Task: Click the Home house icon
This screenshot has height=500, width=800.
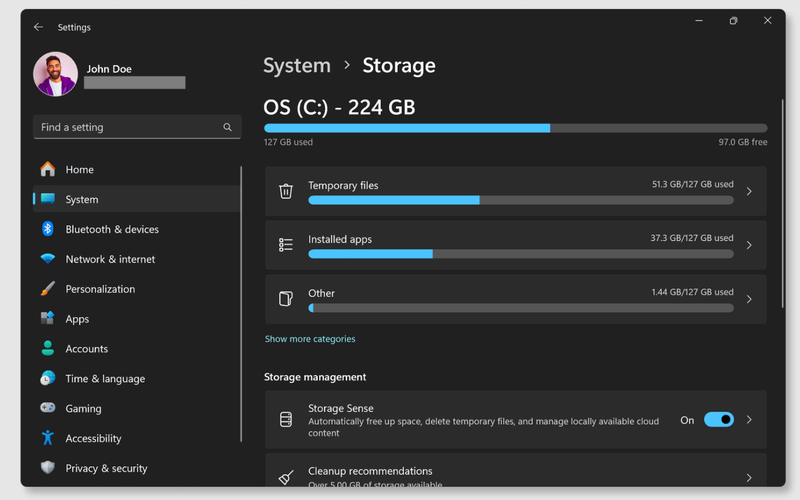Action: [x=48, y=169]
